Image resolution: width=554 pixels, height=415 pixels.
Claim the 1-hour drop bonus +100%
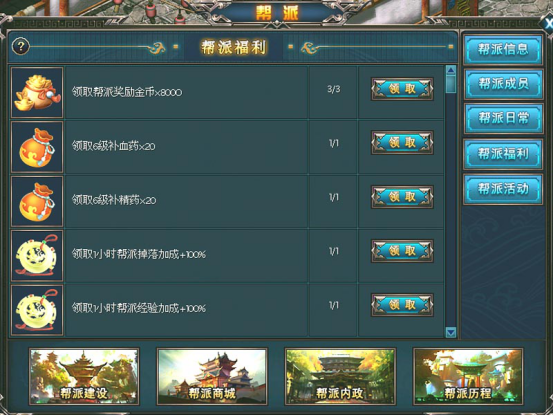402,251
